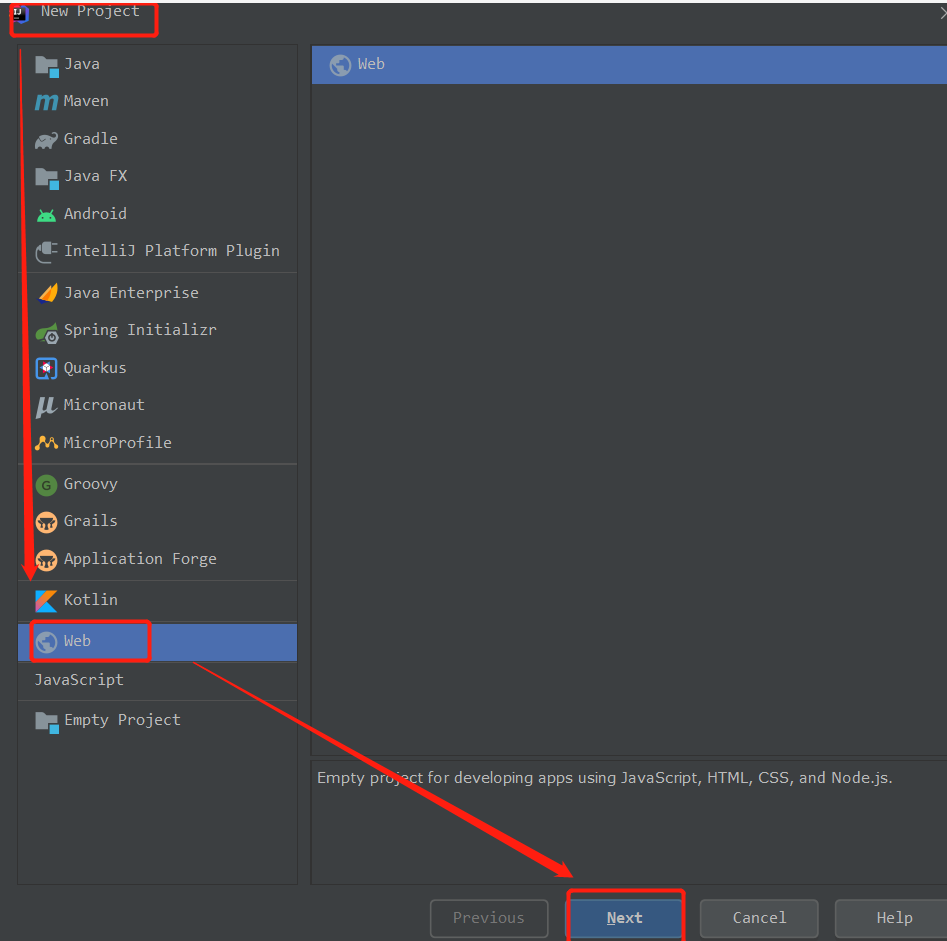Click the Java Enterprise sail icon
The width and height of the screenshot is (947, 941).
tap(48, 293)
